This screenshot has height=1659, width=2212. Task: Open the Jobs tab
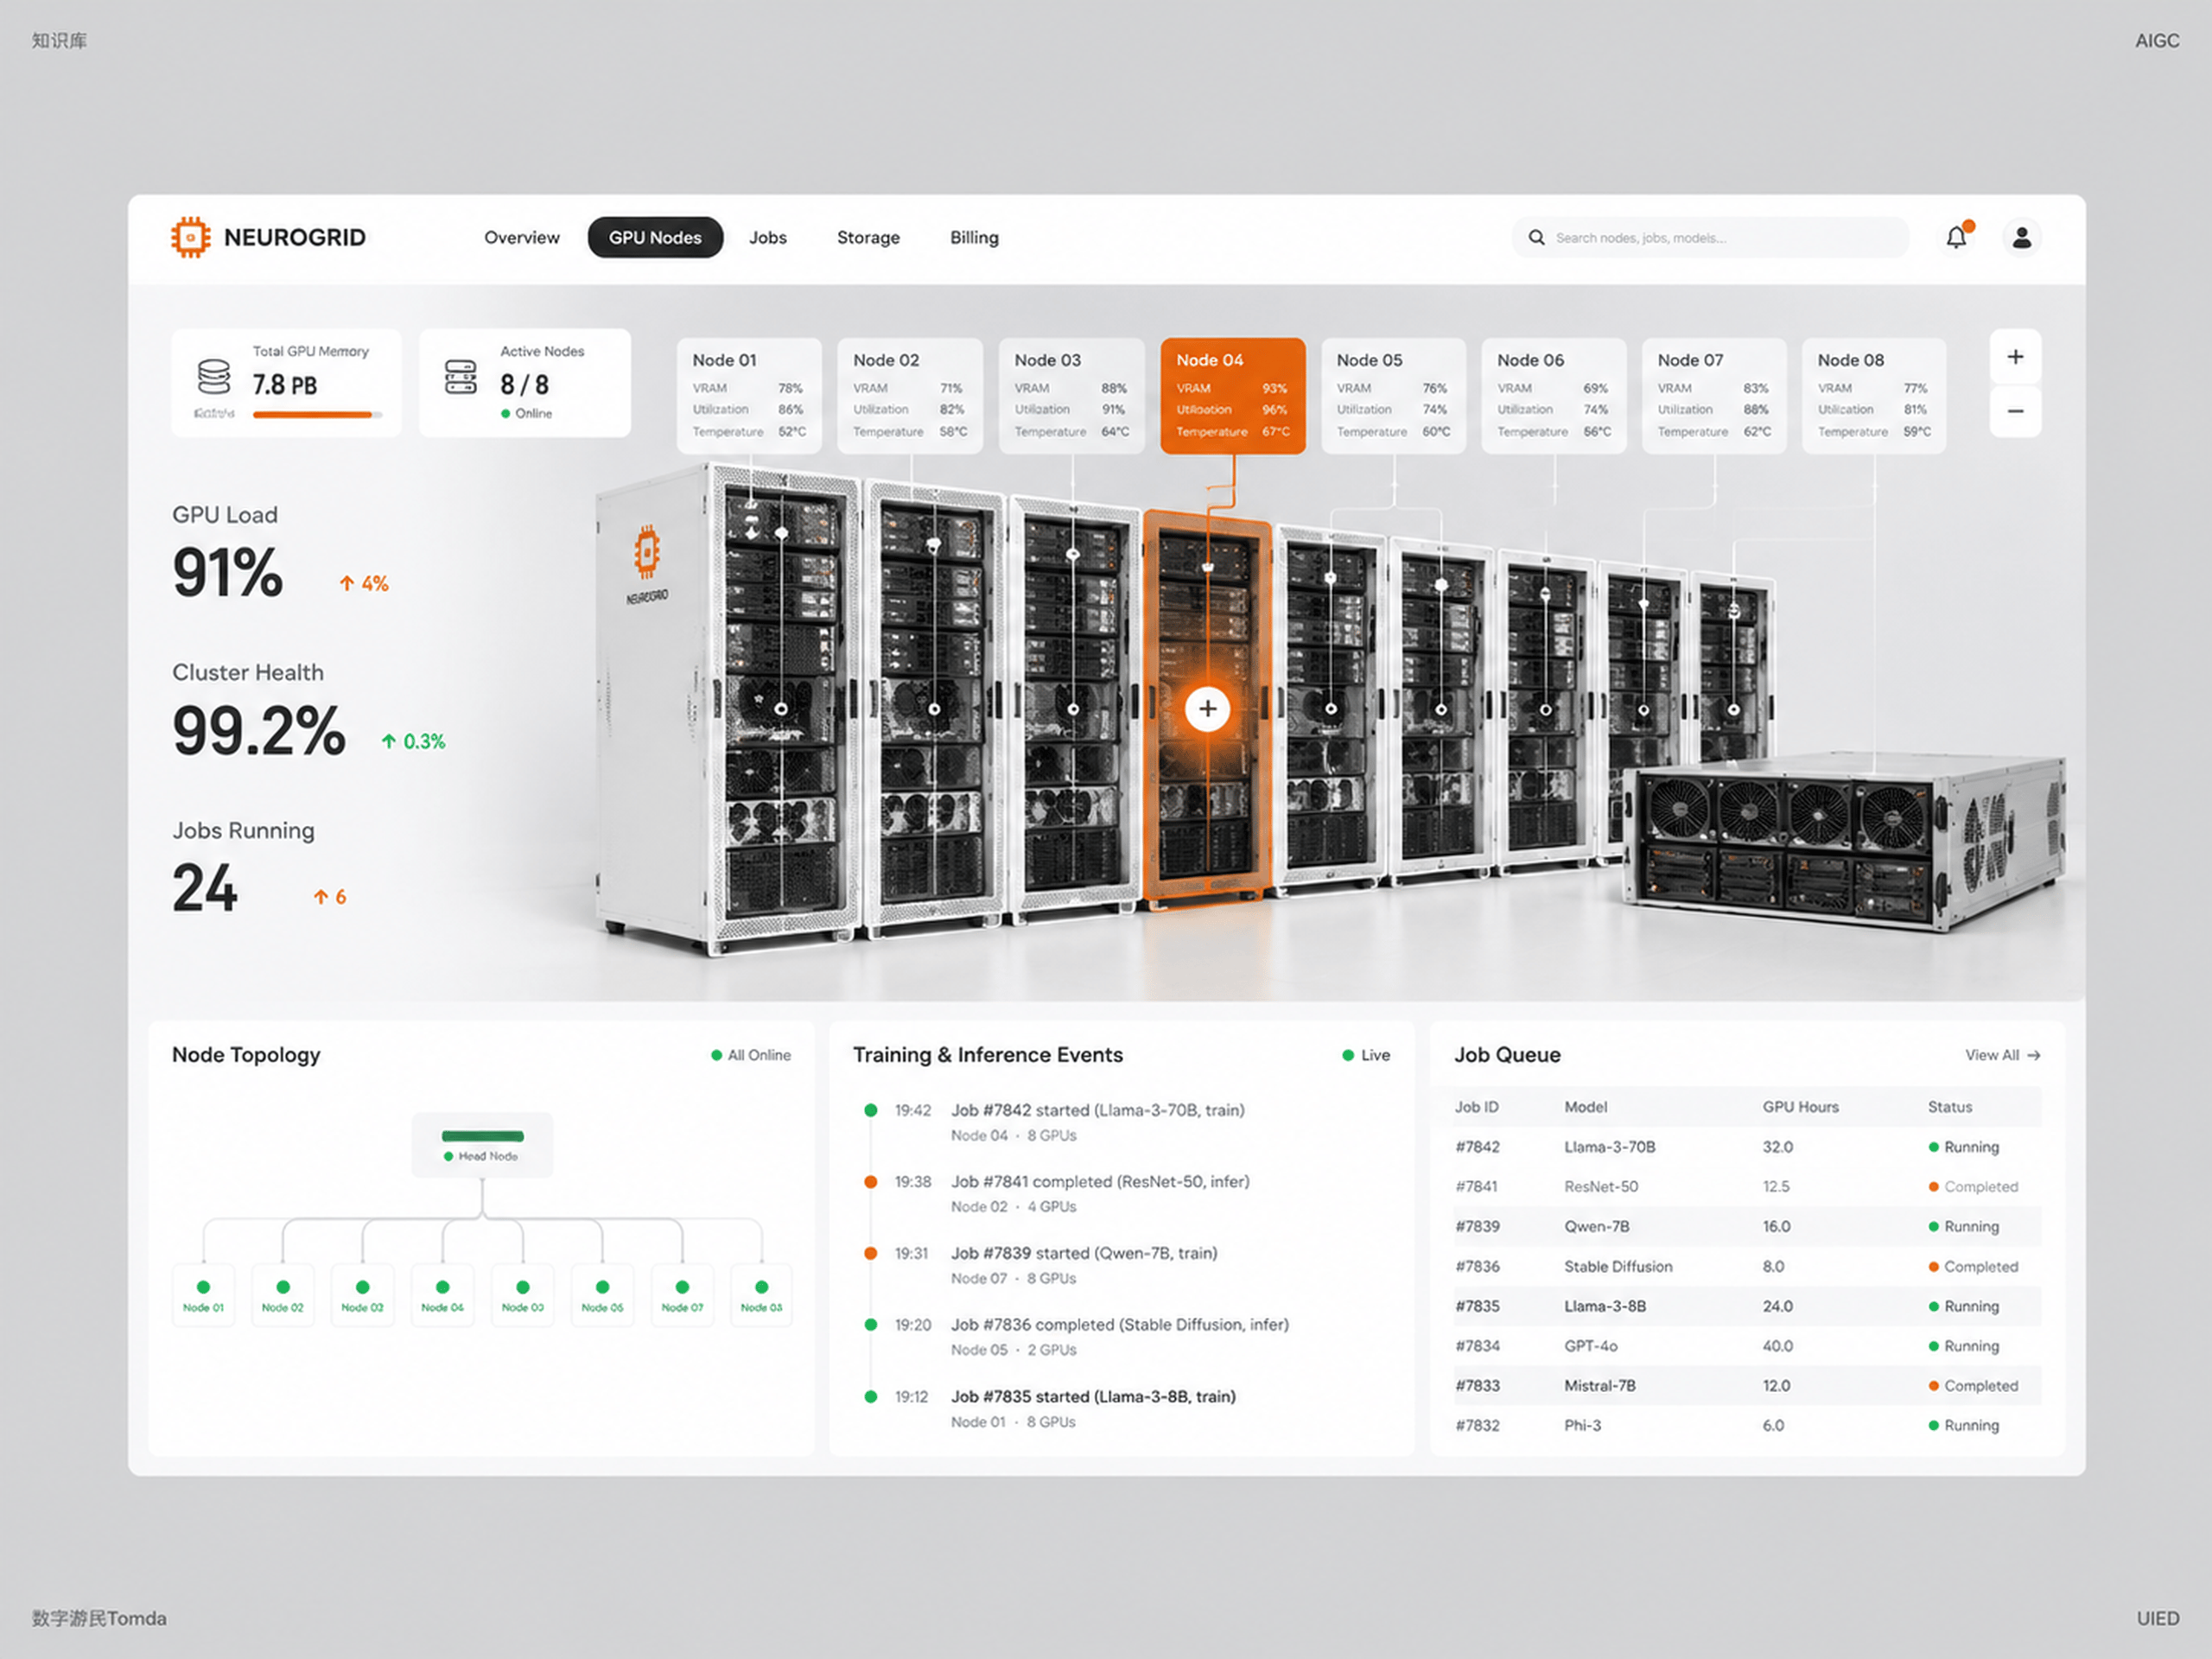767,237
